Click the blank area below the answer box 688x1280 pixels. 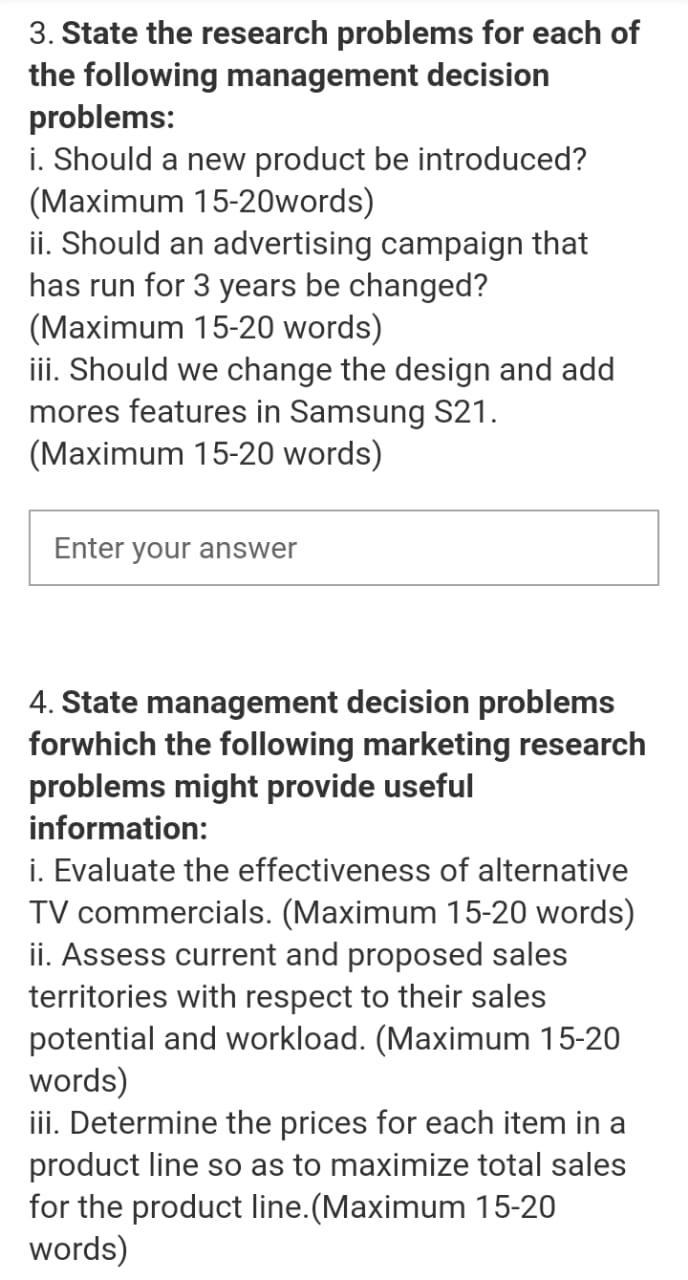click(344, 635)
